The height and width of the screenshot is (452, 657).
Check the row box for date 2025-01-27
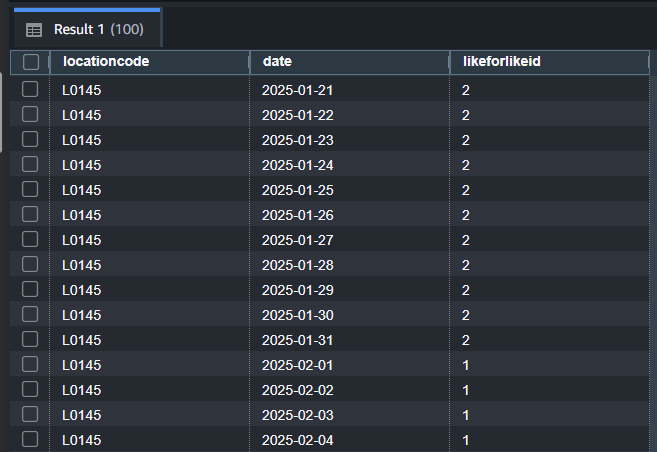[x=30, y=239]
